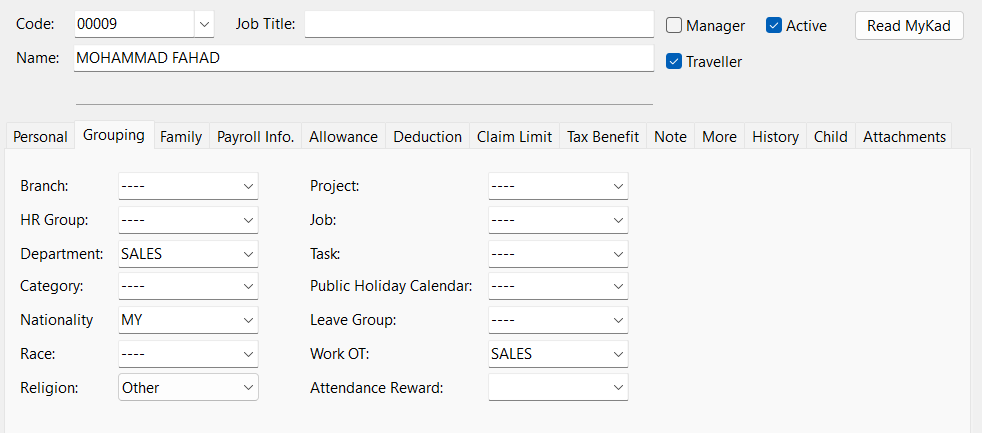Click the Read MyKad button

(x=909, y=26)
